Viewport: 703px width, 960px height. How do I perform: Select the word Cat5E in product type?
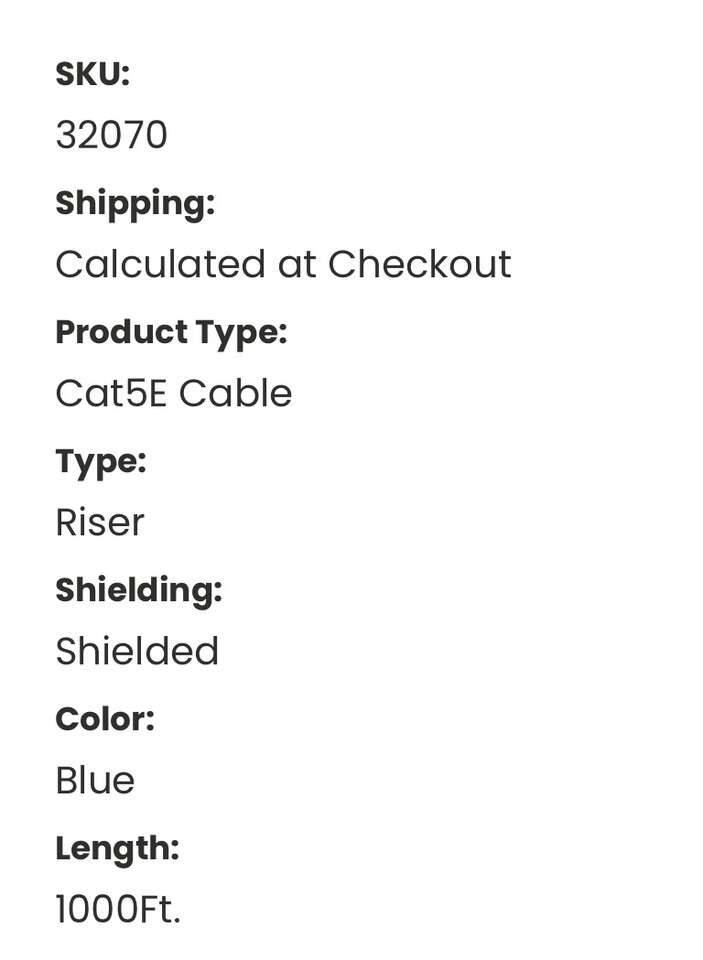tap(111, 393)
